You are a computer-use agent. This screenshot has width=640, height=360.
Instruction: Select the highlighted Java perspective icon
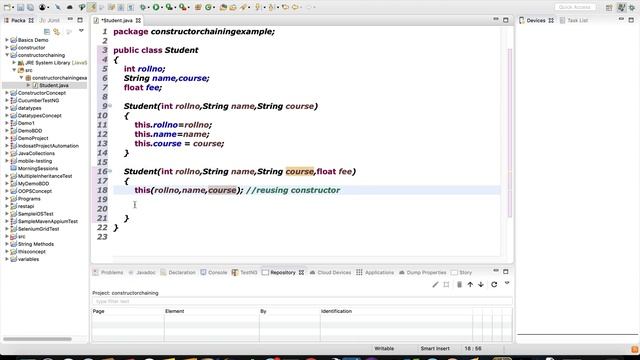click(x=621, y=7)
